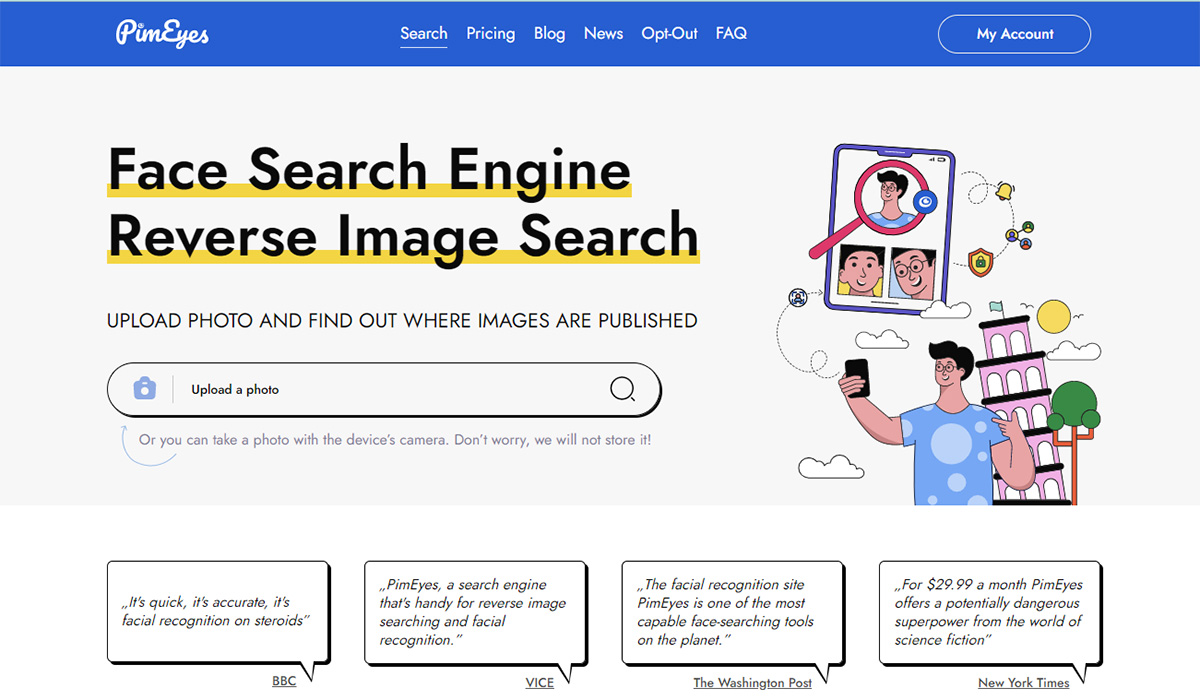Click the Upload a photo field
Image resolution: width=1200 pixels, height=700 pixels.
(x=384, y=389)
